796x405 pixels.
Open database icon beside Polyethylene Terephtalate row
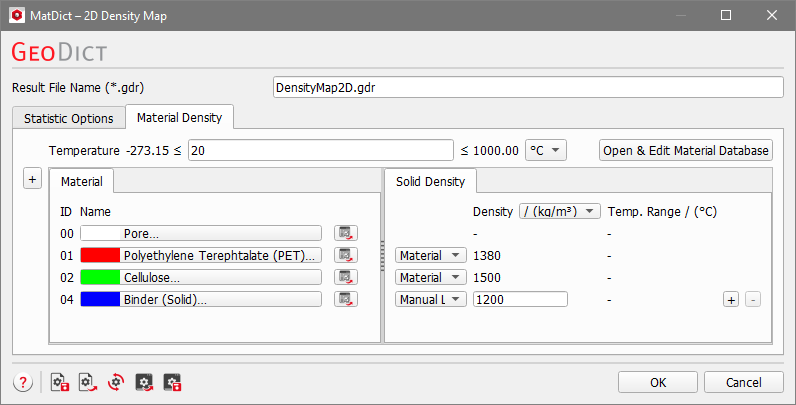[346, 255]
